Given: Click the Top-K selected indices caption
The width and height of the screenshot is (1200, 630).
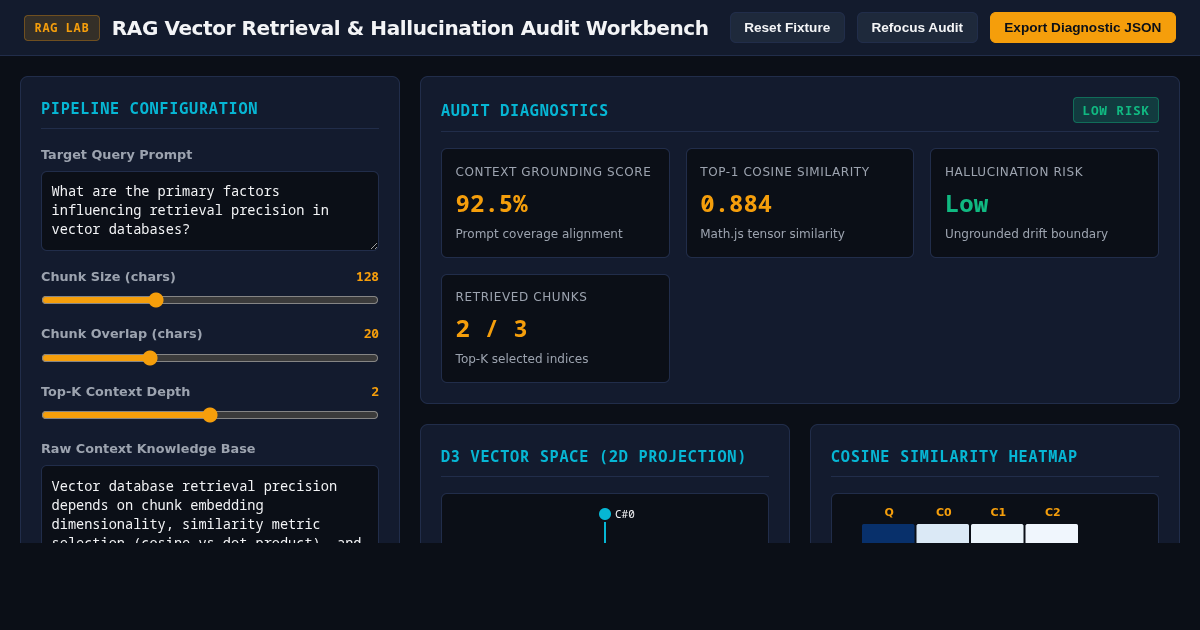Looking at the screenshot, I should pos(522,359).
